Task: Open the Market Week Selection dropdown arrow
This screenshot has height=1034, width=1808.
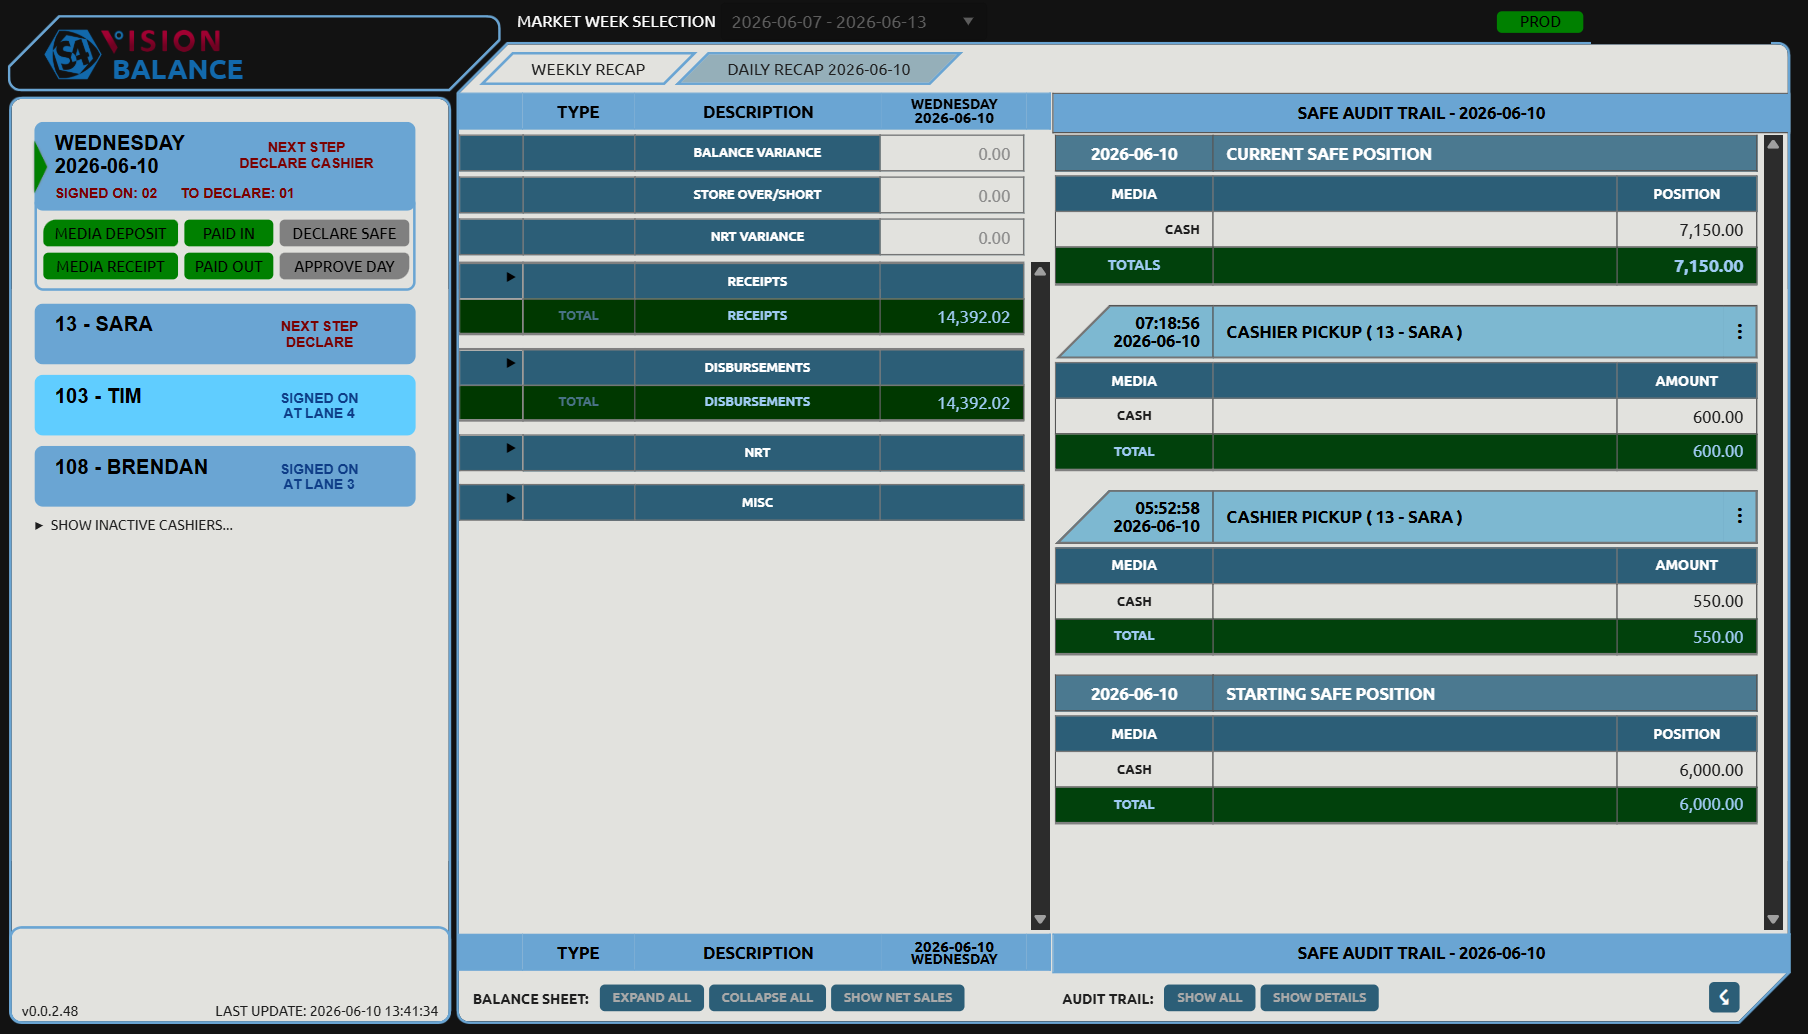Action: (967, 21)
